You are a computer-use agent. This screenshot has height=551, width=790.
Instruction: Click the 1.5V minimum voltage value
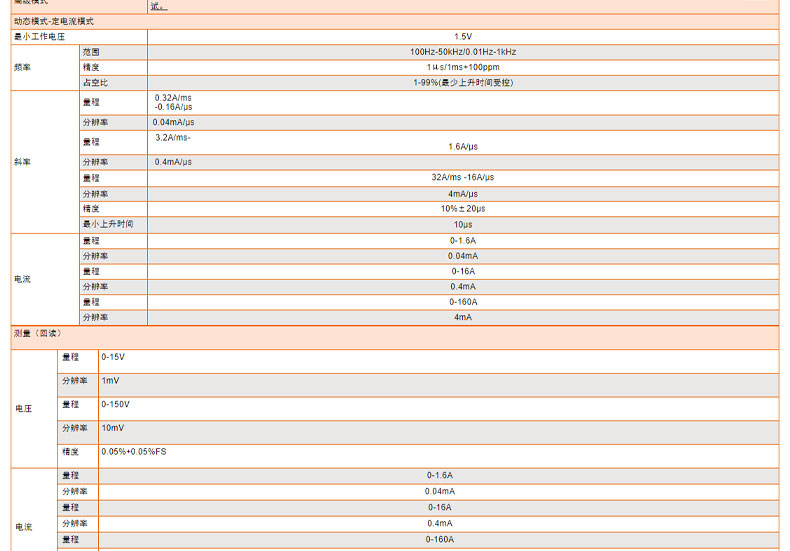click(462, 36)
